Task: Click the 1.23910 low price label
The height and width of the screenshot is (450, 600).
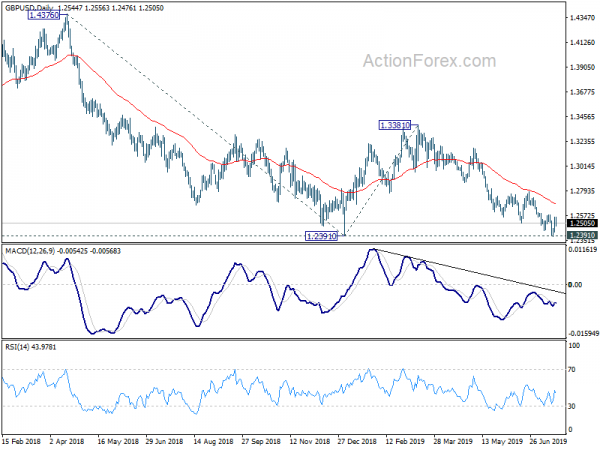Action: pyautogui.click(x=321, y=236)
